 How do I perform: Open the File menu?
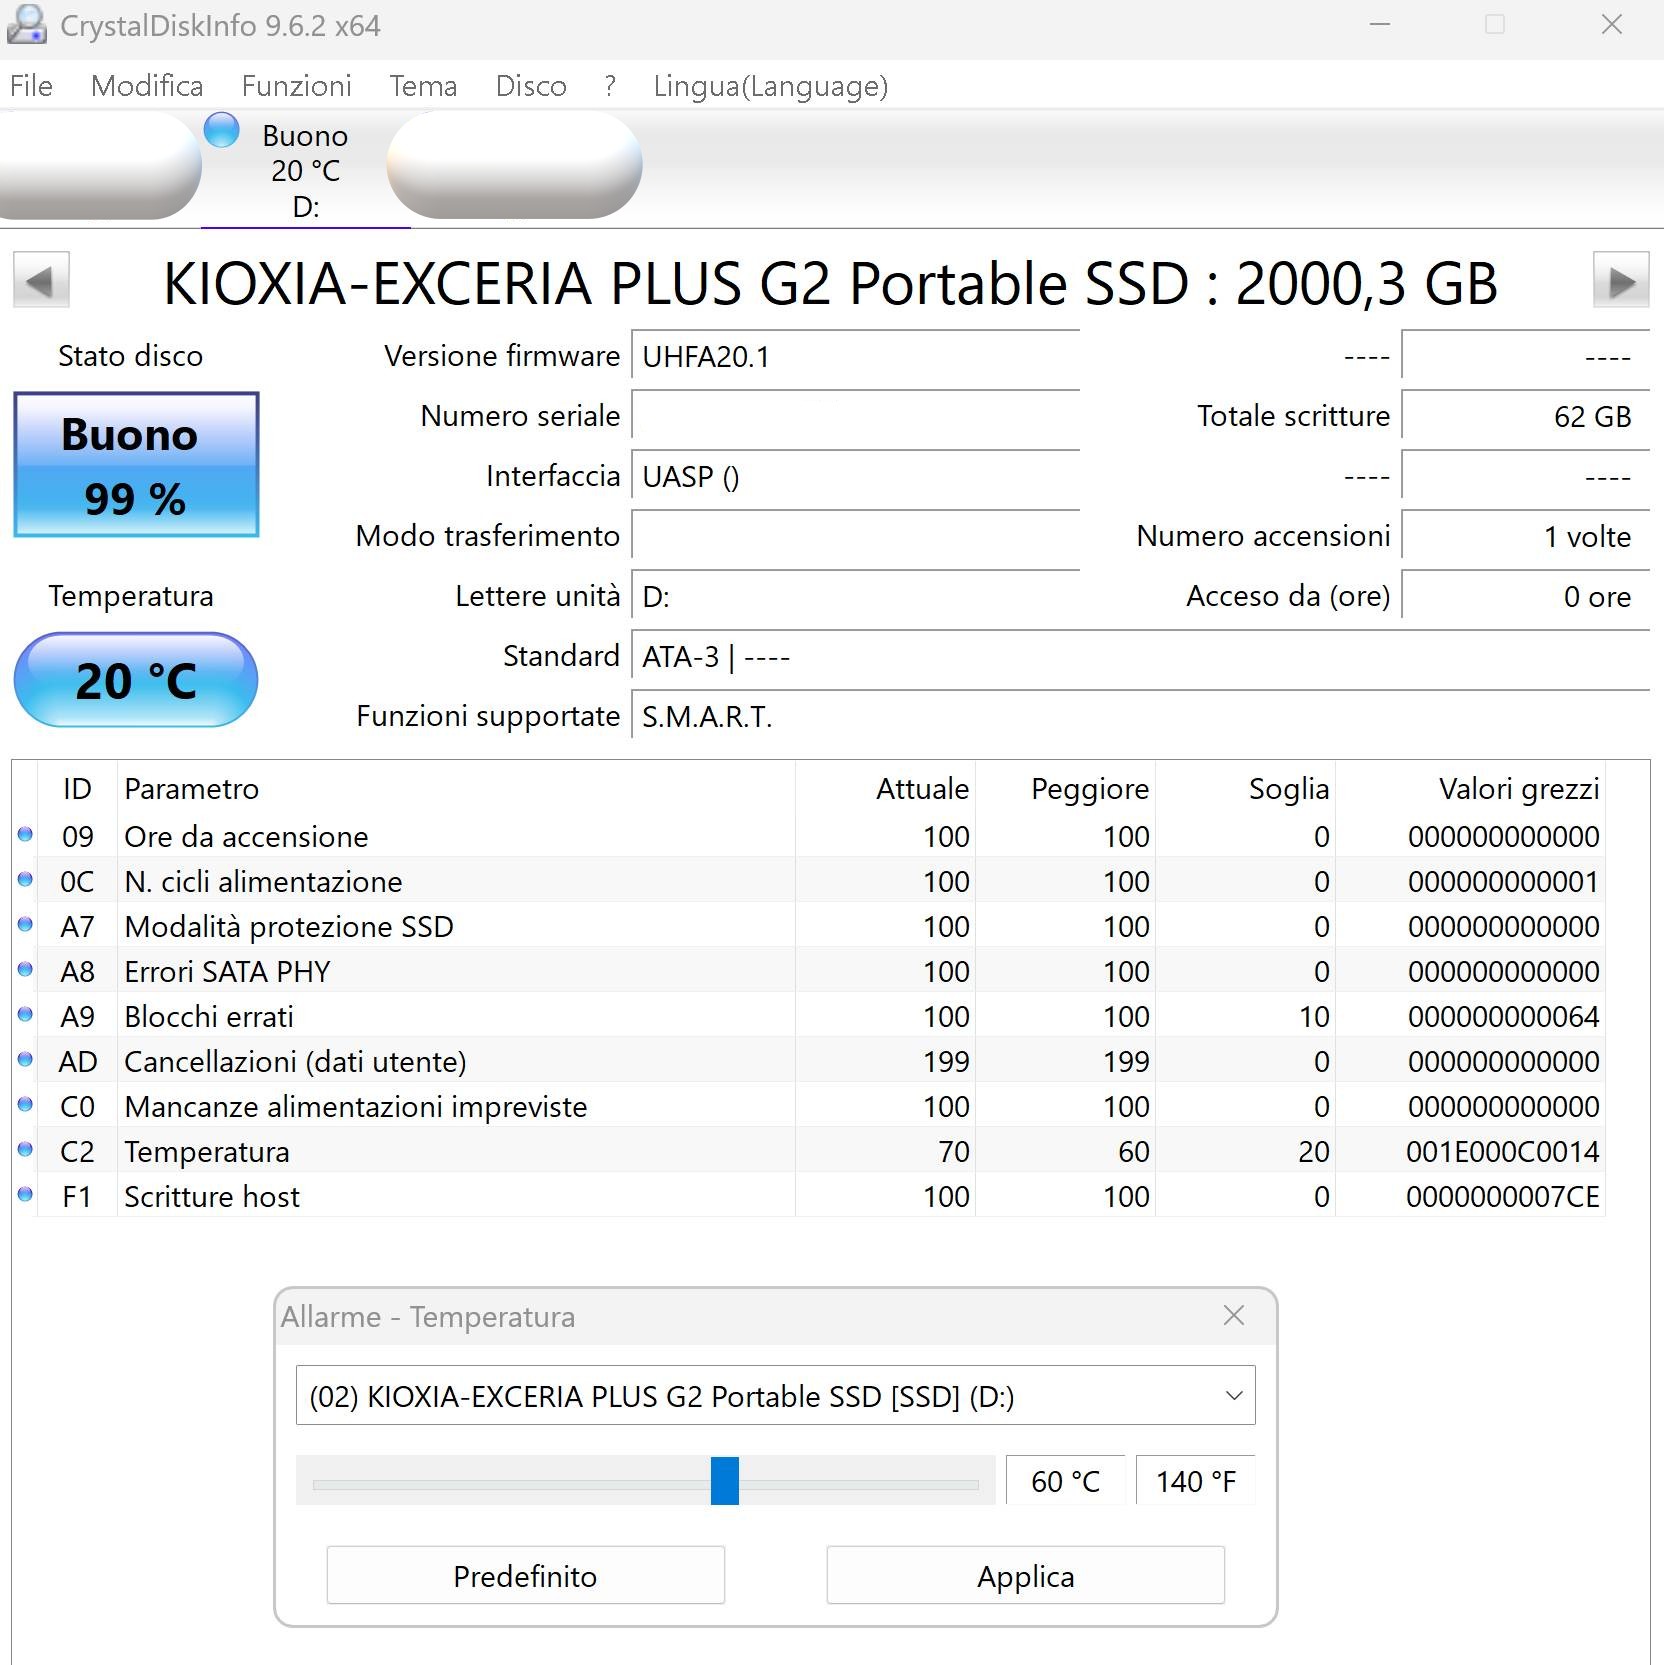31,86
